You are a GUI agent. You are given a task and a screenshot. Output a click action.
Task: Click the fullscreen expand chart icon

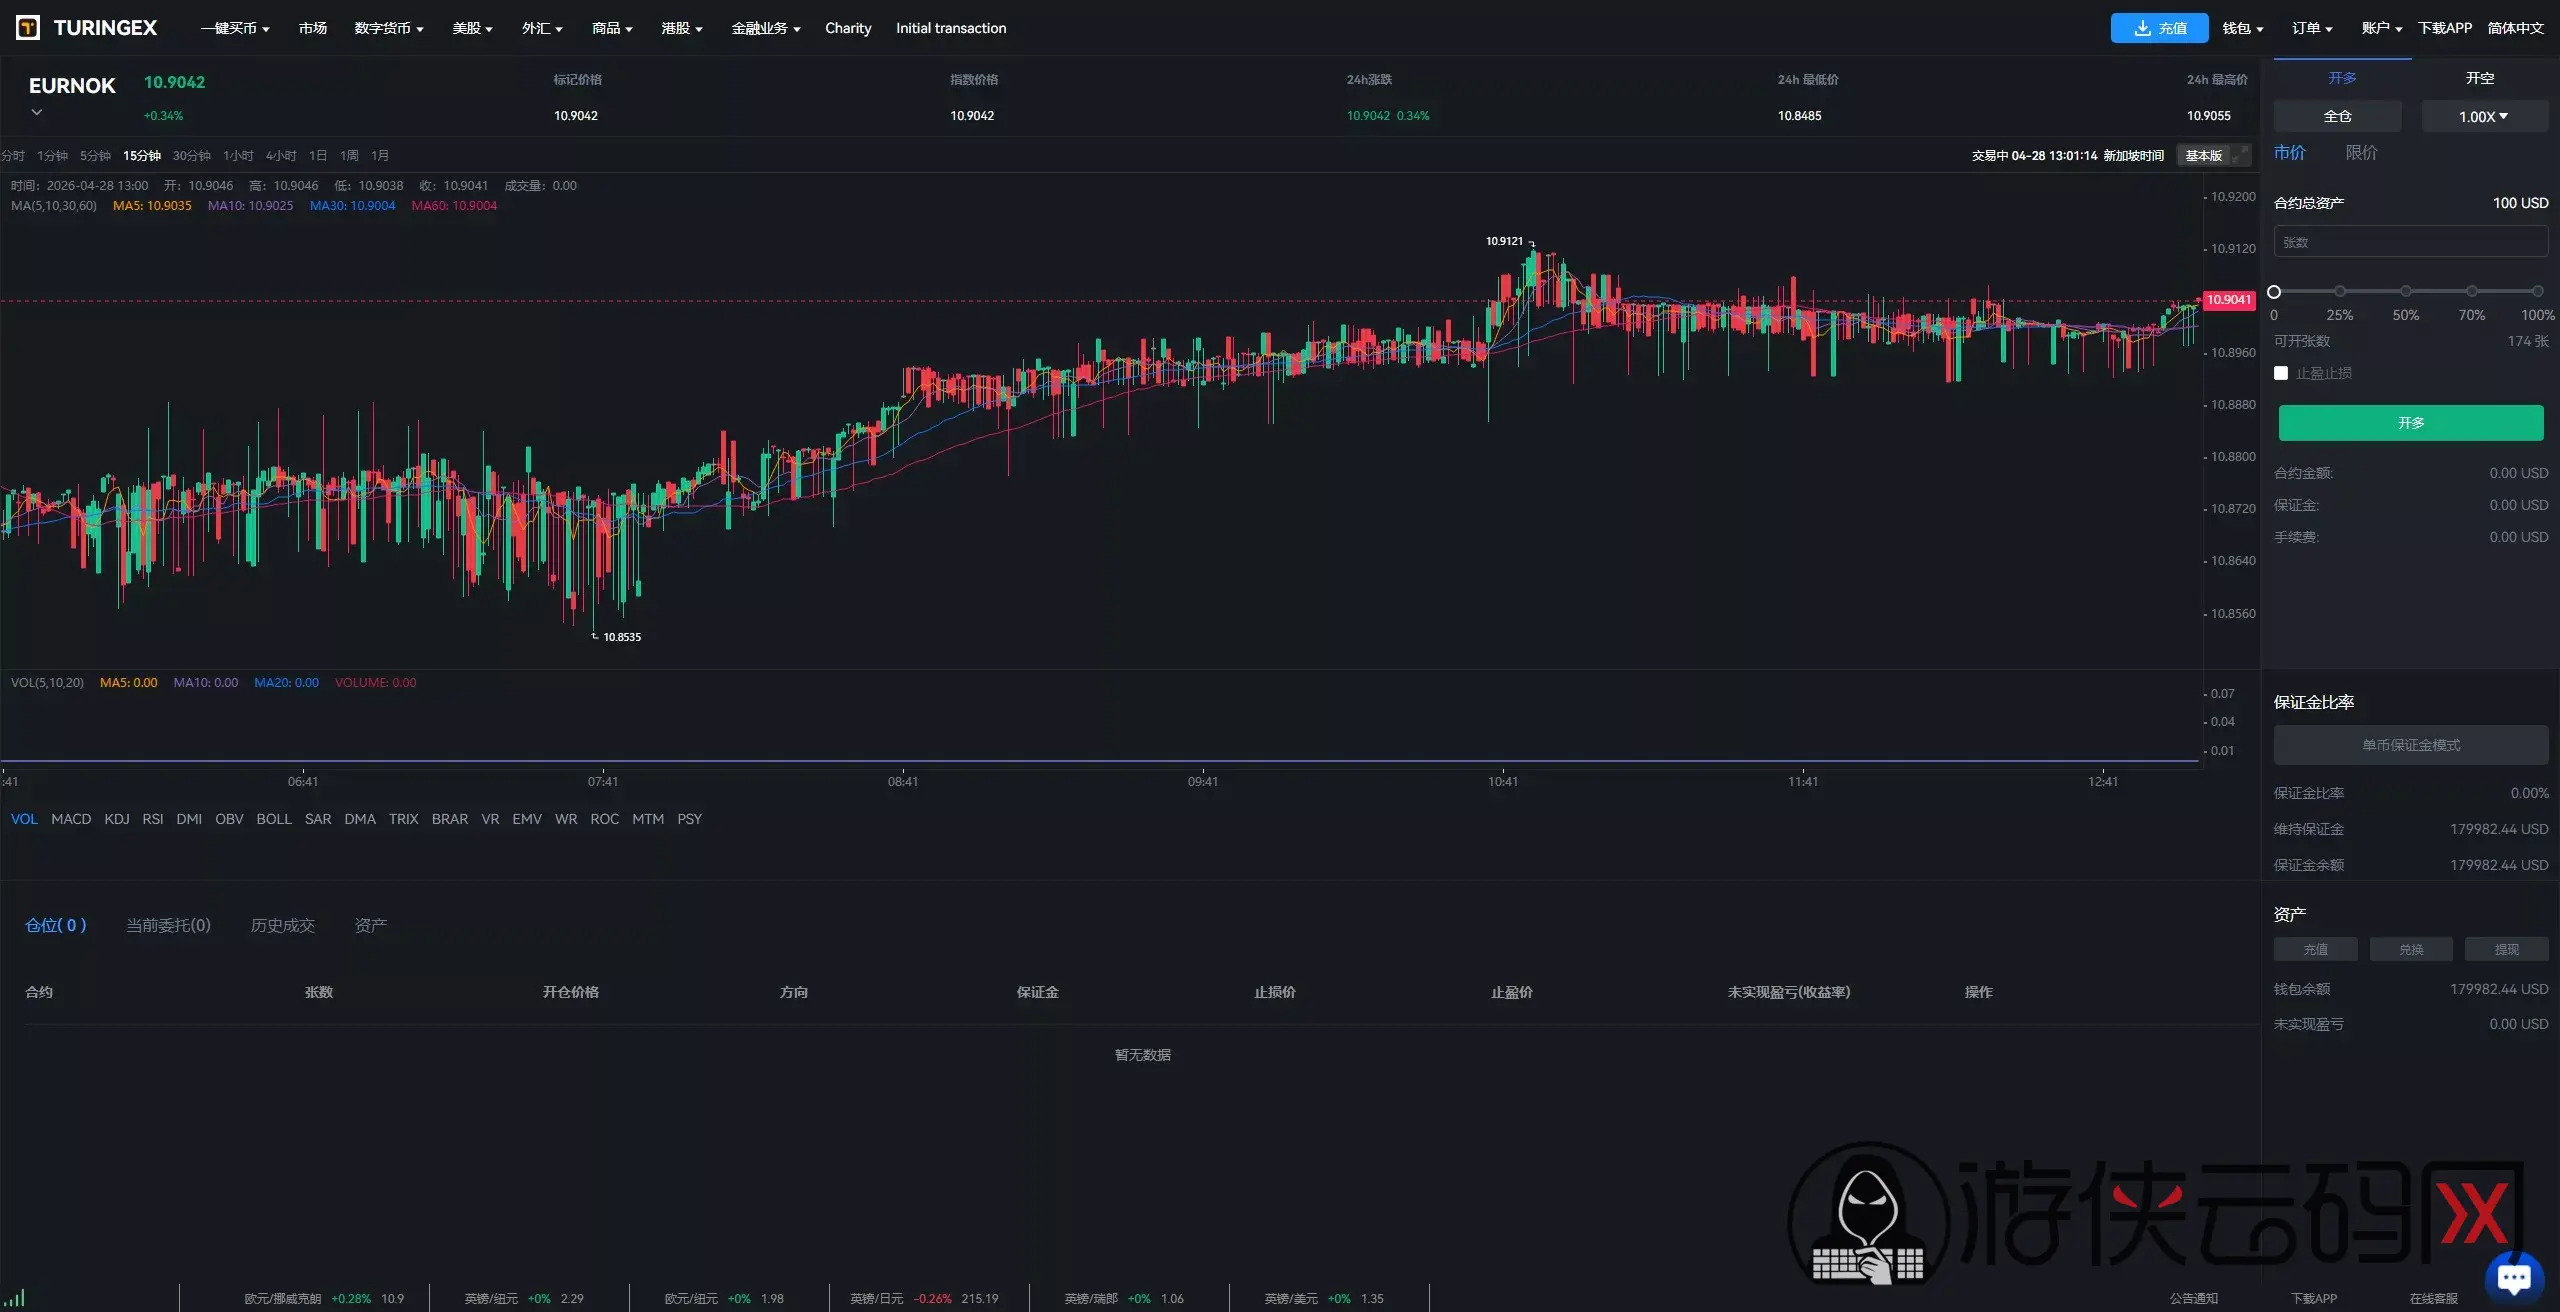pos(2239,155)
